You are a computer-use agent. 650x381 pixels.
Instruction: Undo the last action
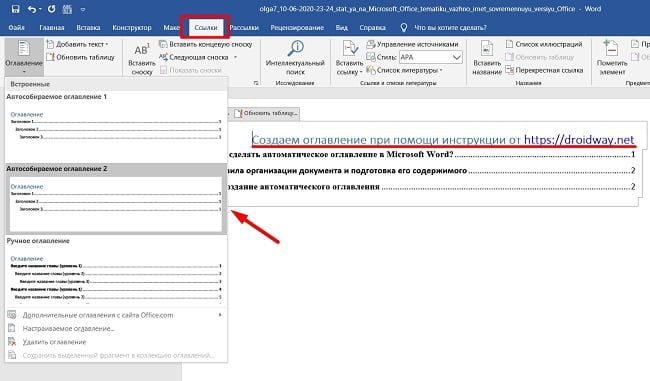(x=32, y=9)
